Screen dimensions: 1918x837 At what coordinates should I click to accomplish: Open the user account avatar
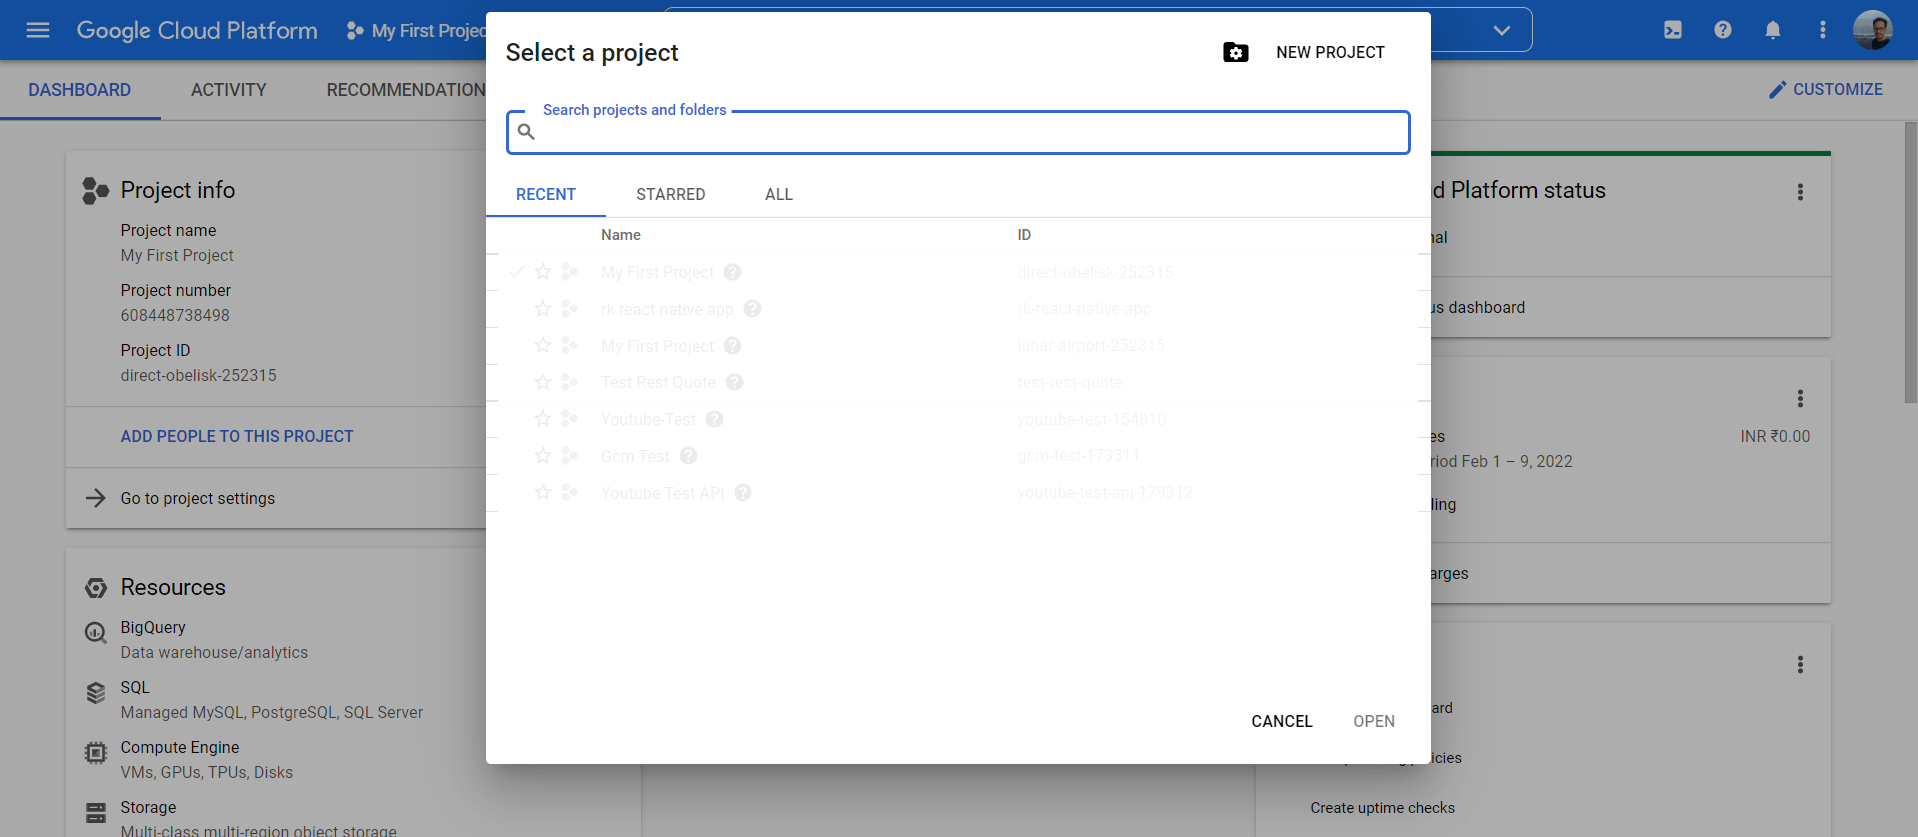coord(1872,30)
